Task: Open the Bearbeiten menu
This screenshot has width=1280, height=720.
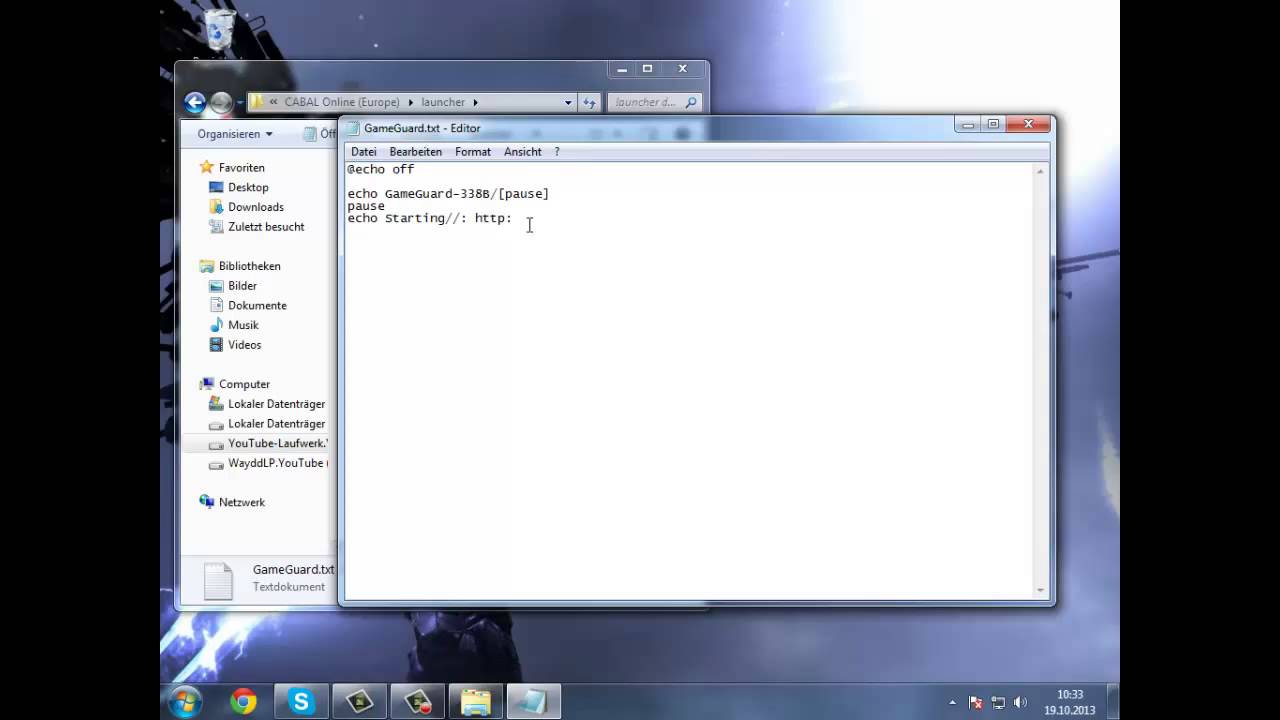Action: (415, 152)
